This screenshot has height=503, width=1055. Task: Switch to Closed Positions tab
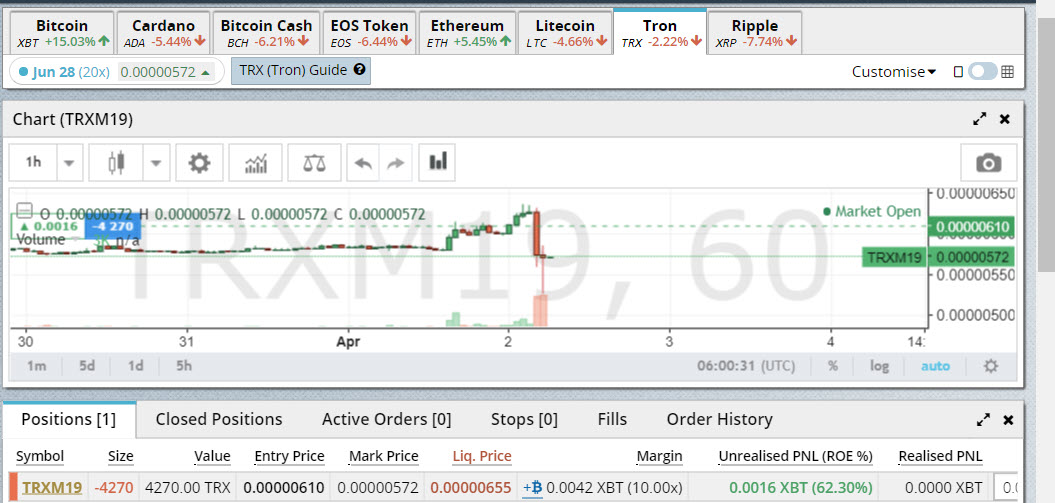[219, 420]
